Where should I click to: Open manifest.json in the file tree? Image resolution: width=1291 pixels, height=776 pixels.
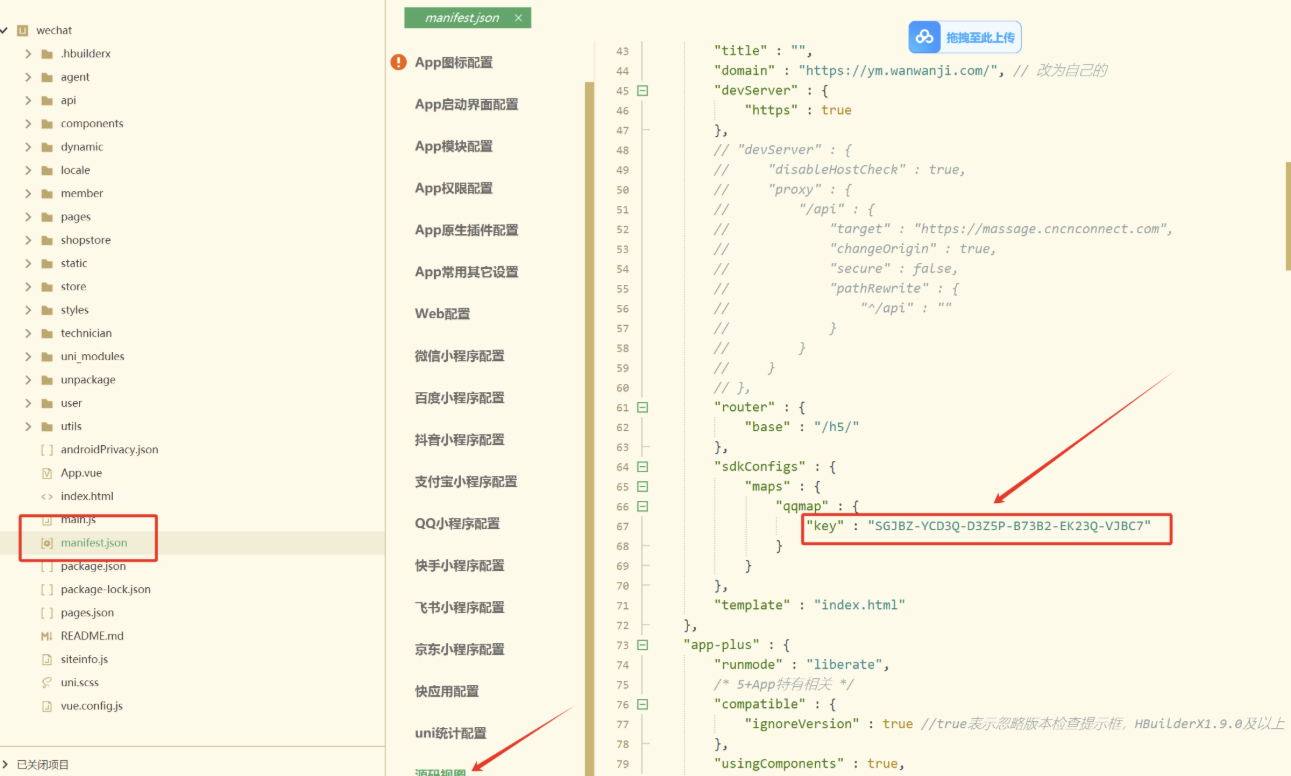click(93, 543)
